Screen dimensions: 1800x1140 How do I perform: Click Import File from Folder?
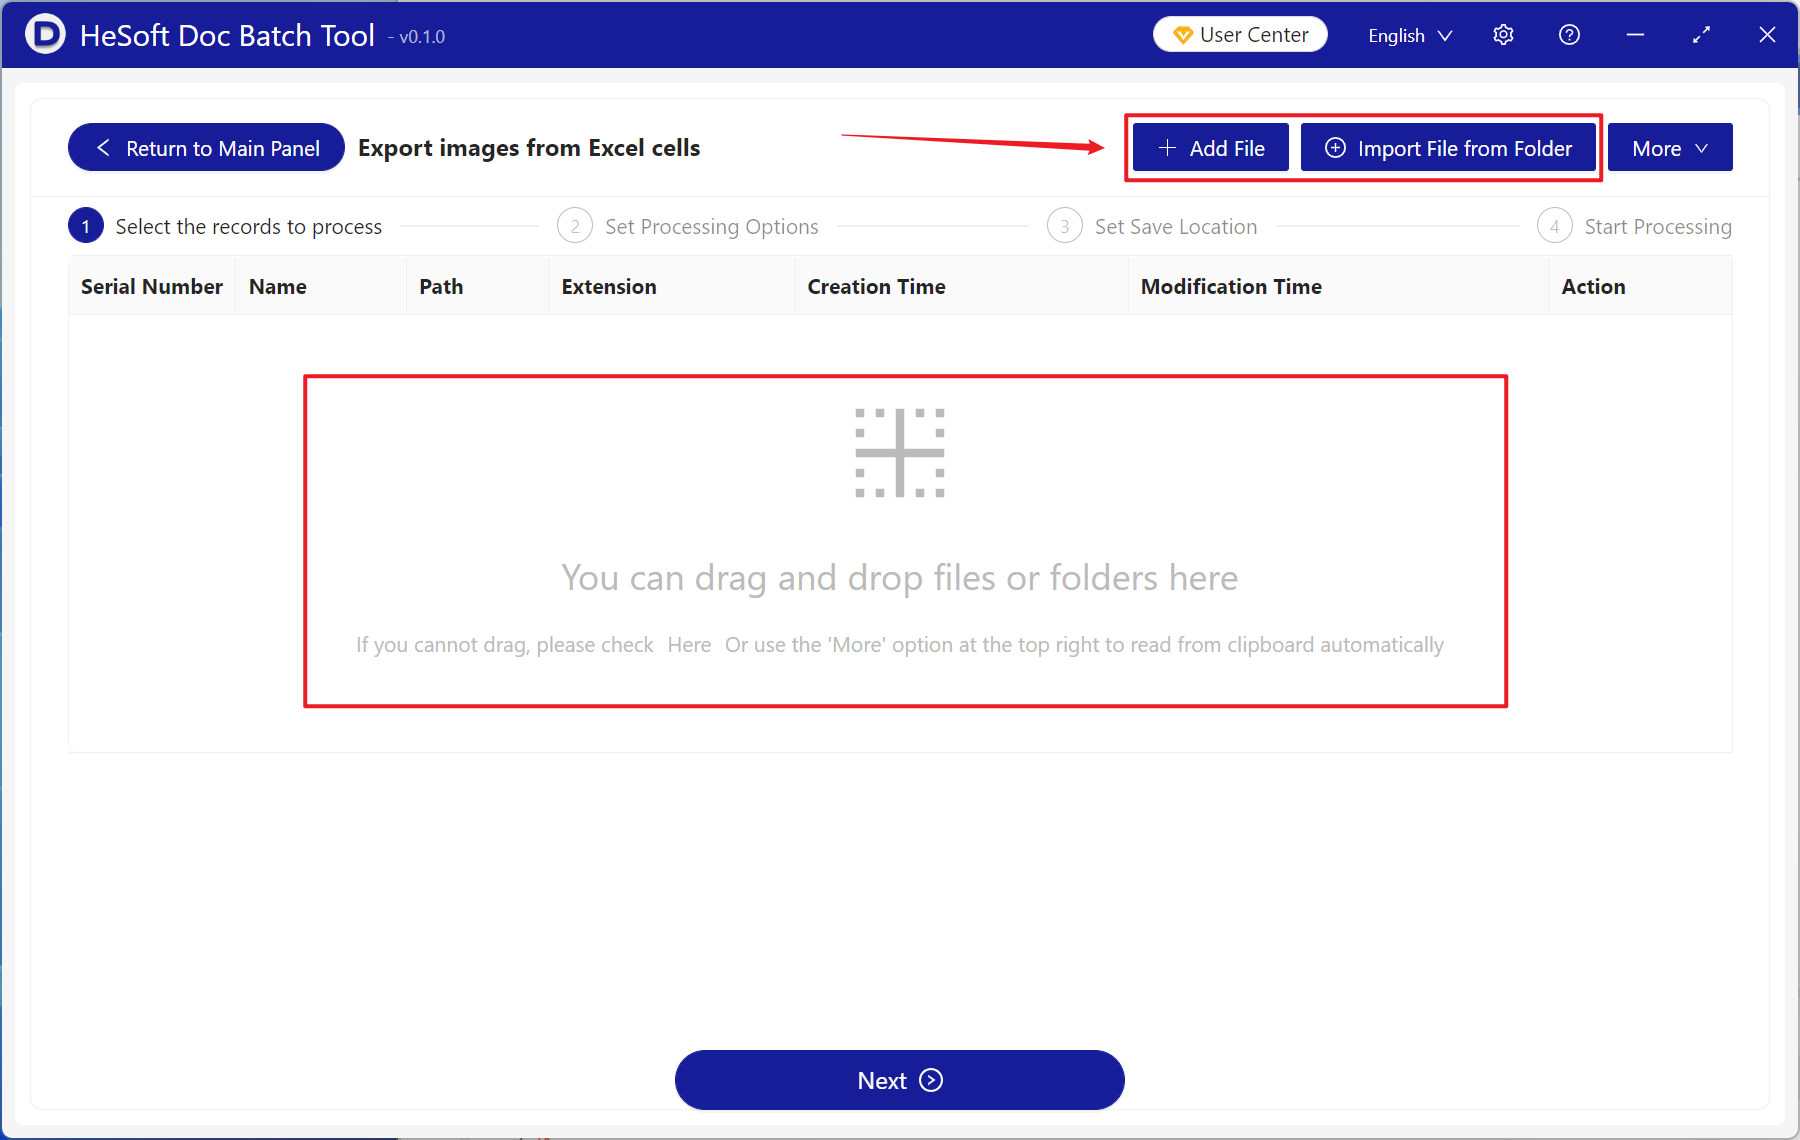click(1448, 148)
